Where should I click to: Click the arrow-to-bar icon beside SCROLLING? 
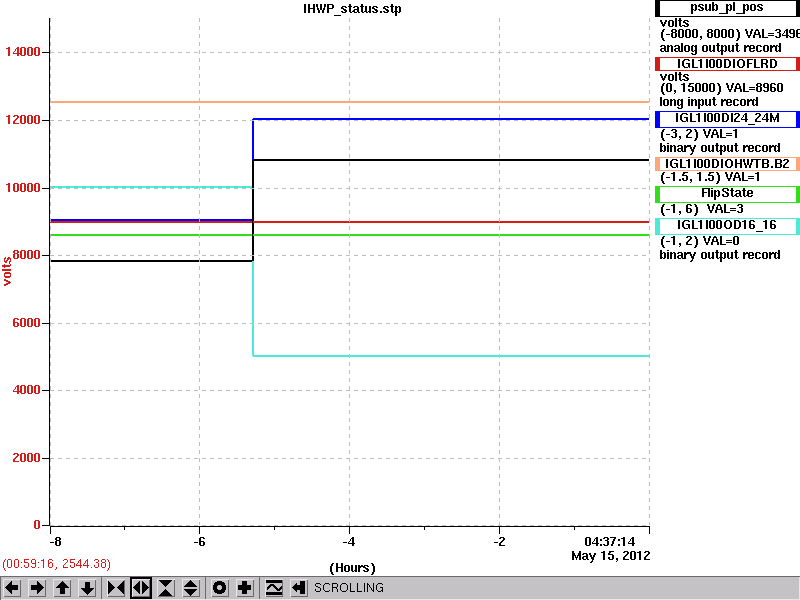click(299, 588)
